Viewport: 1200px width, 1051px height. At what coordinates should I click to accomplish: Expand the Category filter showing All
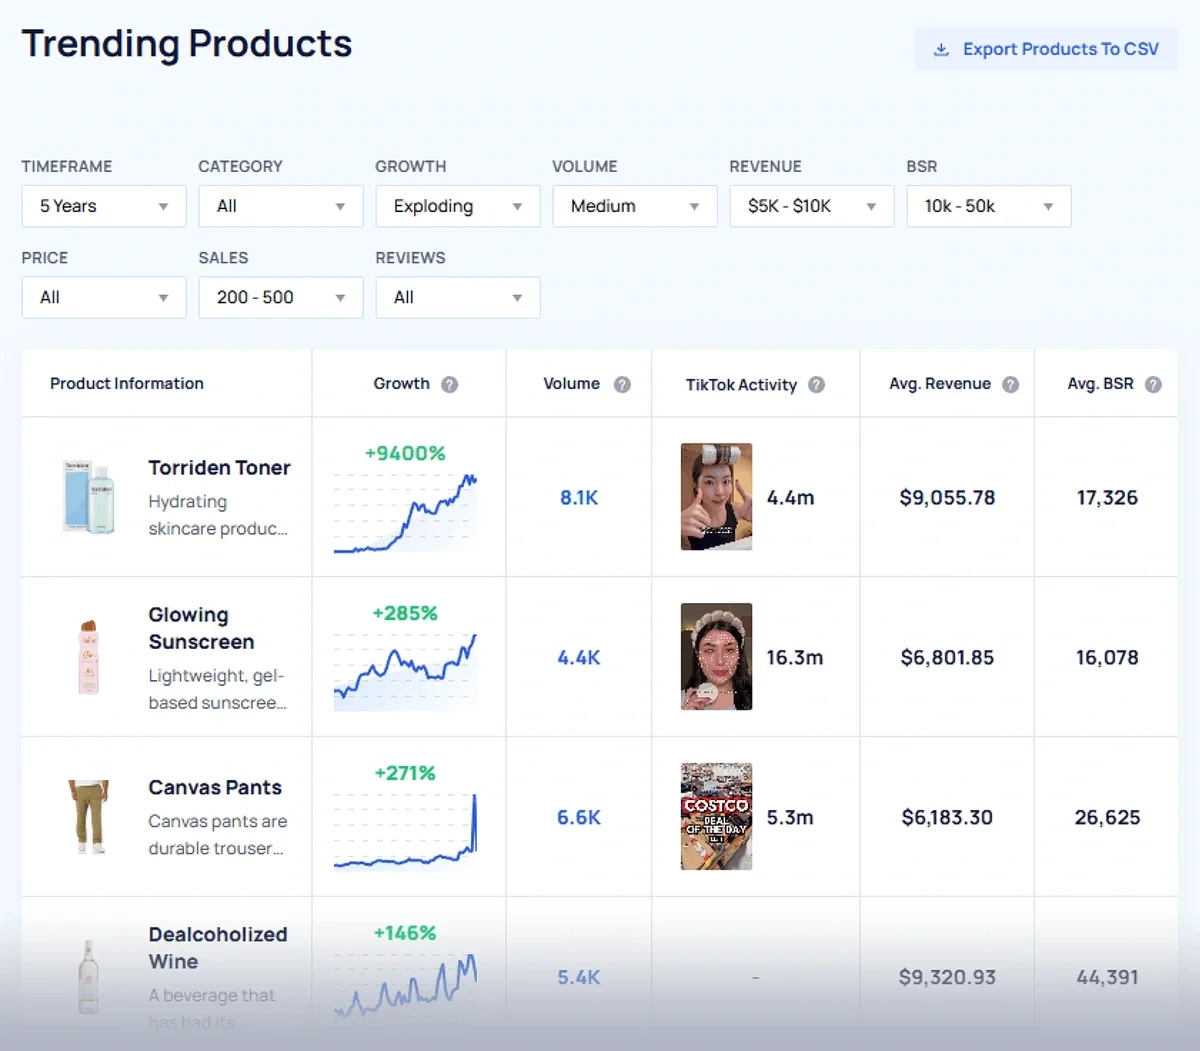point(280,206)
